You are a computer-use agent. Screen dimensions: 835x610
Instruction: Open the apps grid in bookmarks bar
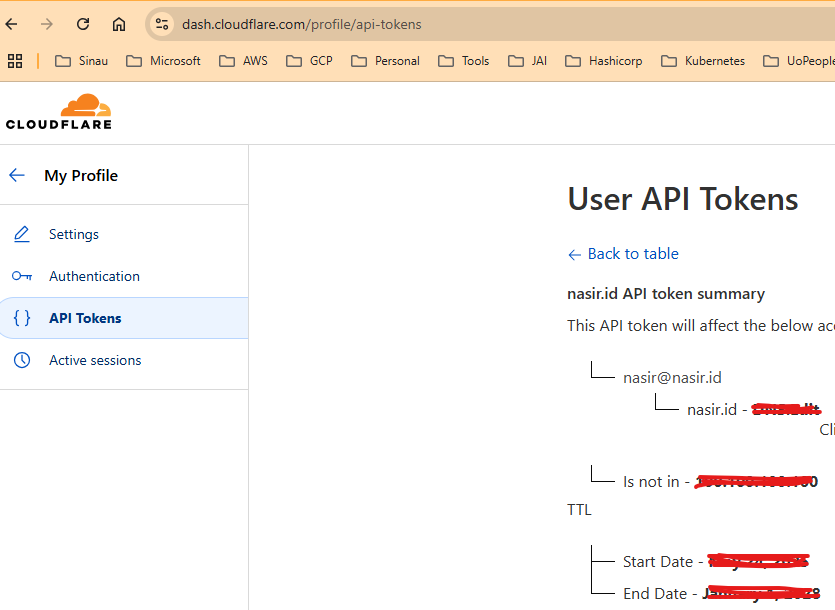point(15,61)
